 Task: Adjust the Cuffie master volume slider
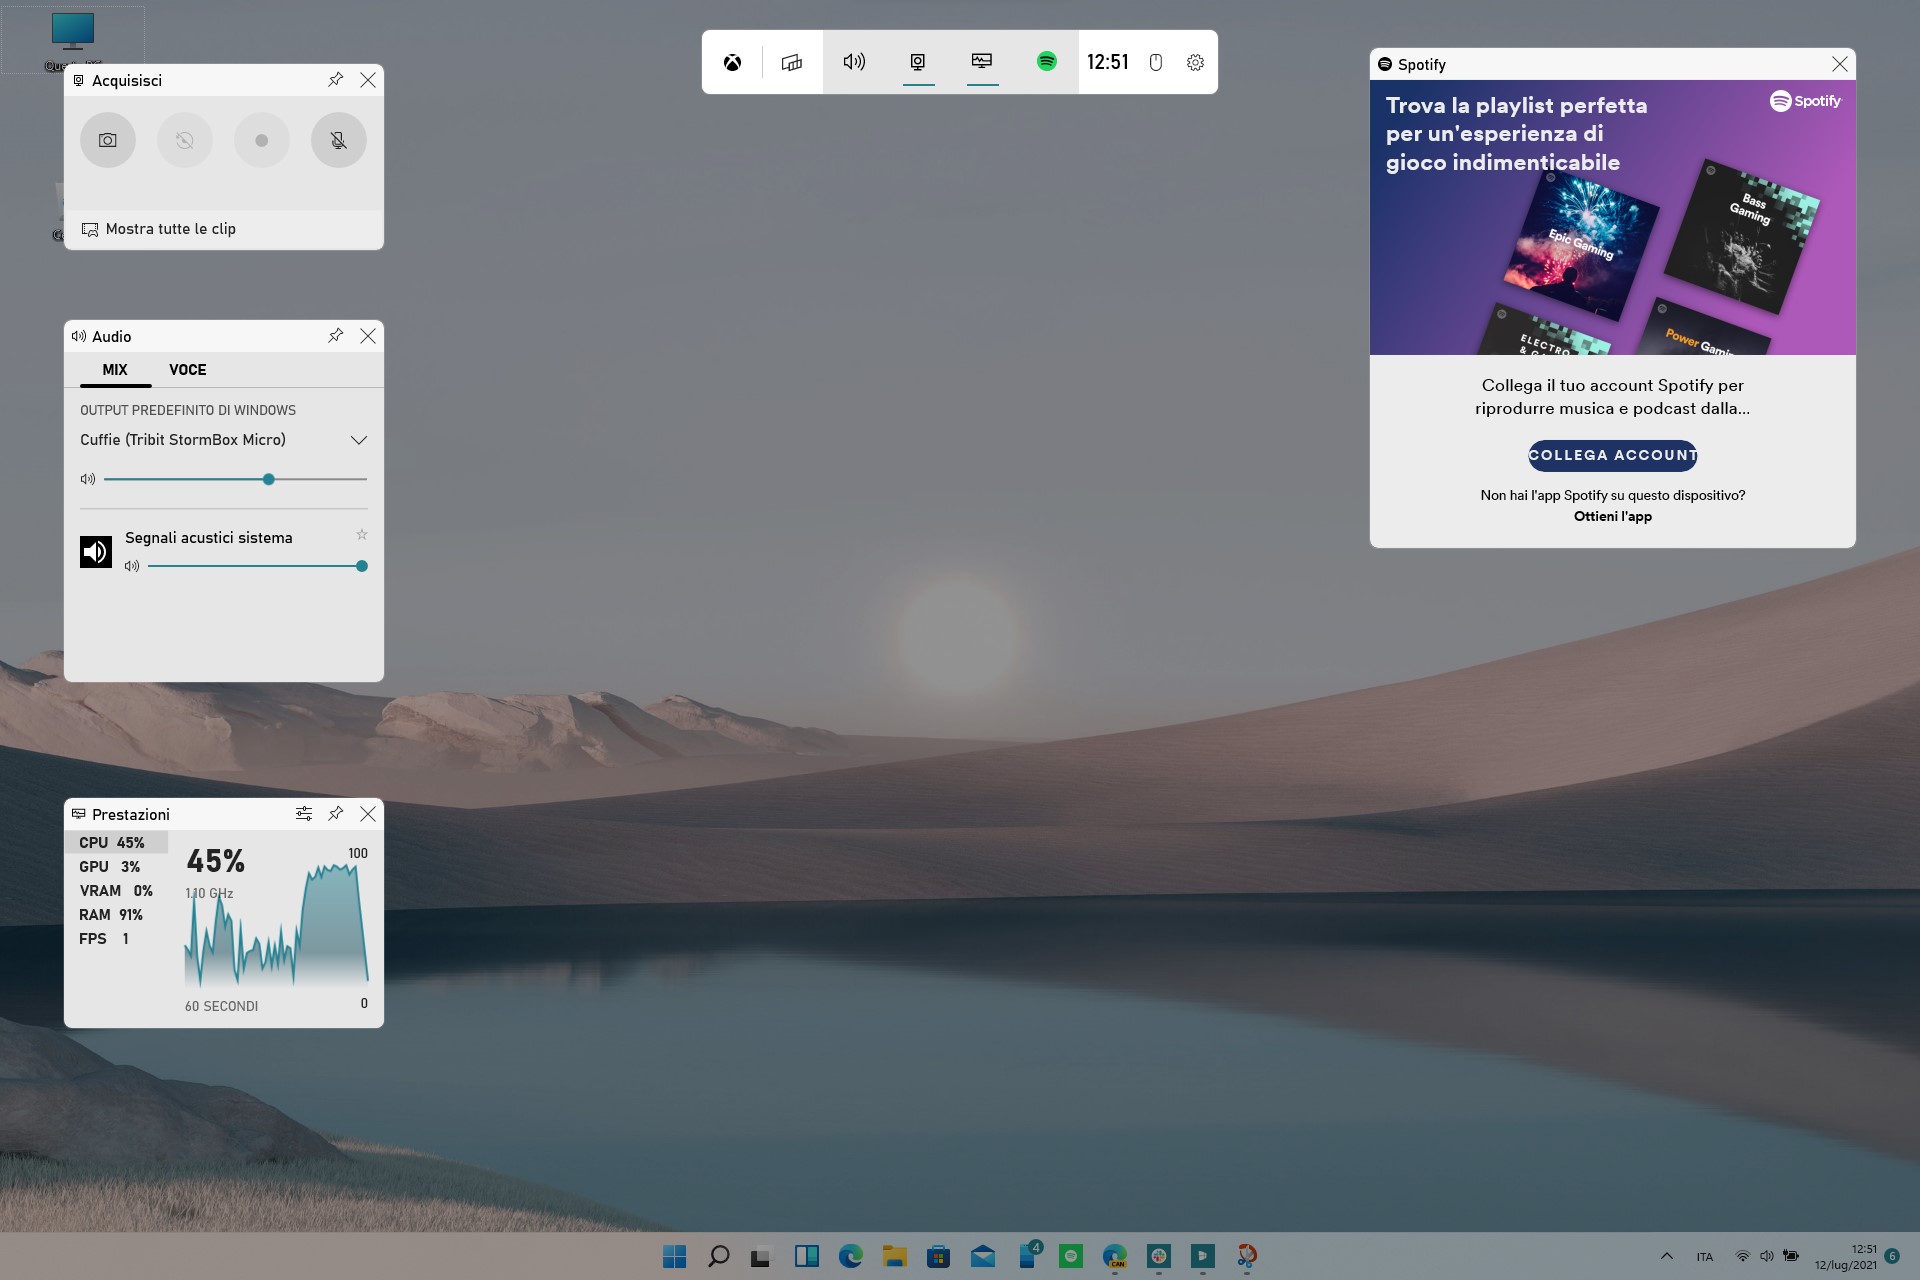[235, 479]
